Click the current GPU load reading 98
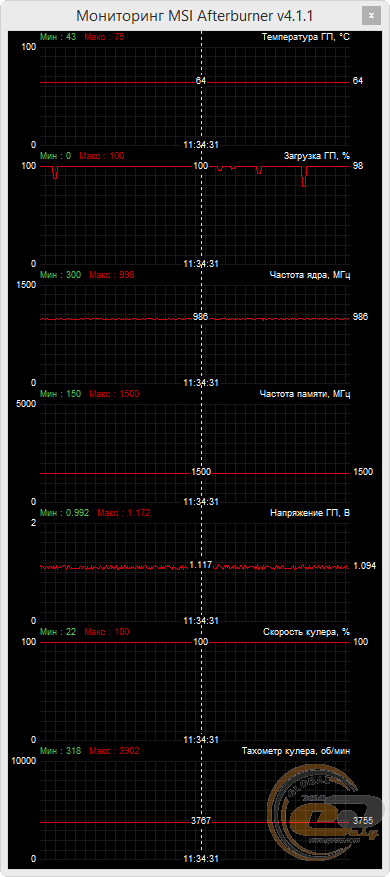This screenshot has height=877, width=390. [x=358, y=166]
